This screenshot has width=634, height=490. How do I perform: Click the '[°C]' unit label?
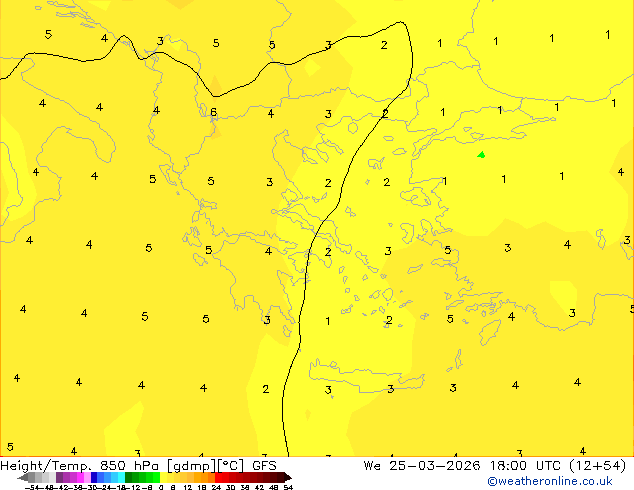(231, 466)
